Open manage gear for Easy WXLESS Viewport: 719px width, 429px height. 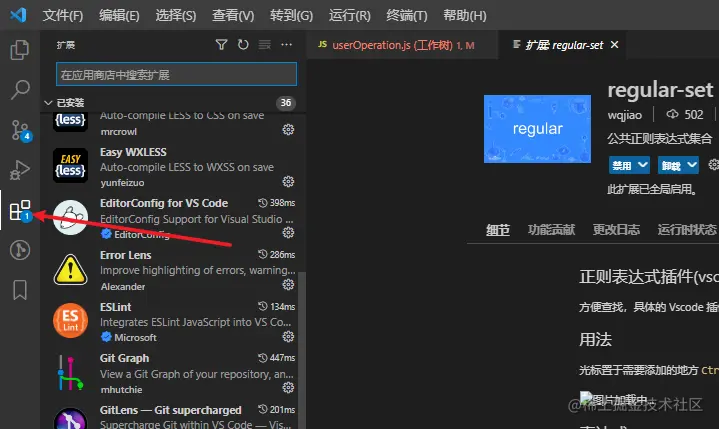click(x=288, y=182)
